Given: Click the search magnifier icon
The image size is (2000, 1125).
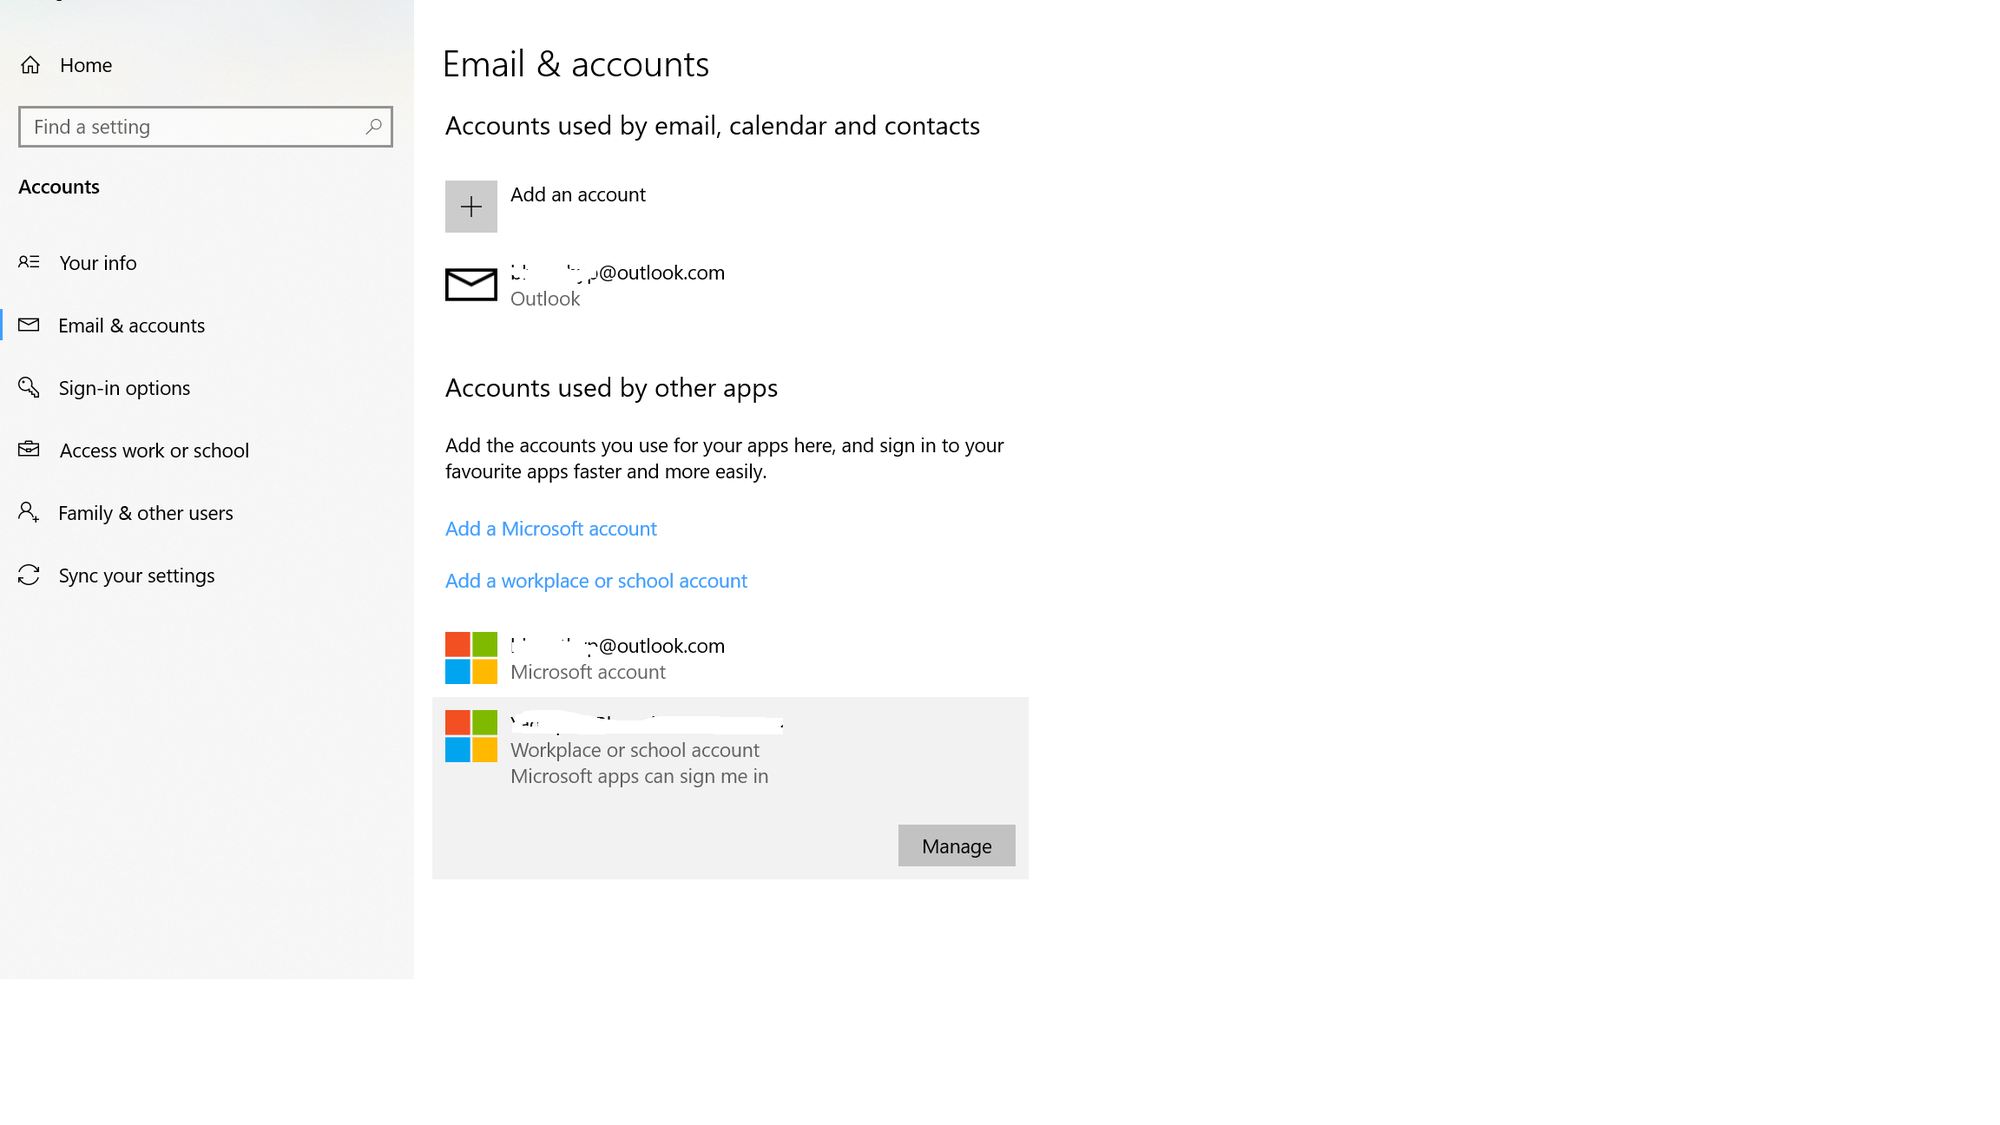Looking at the screenshot, I should click(x=373, y=127).
